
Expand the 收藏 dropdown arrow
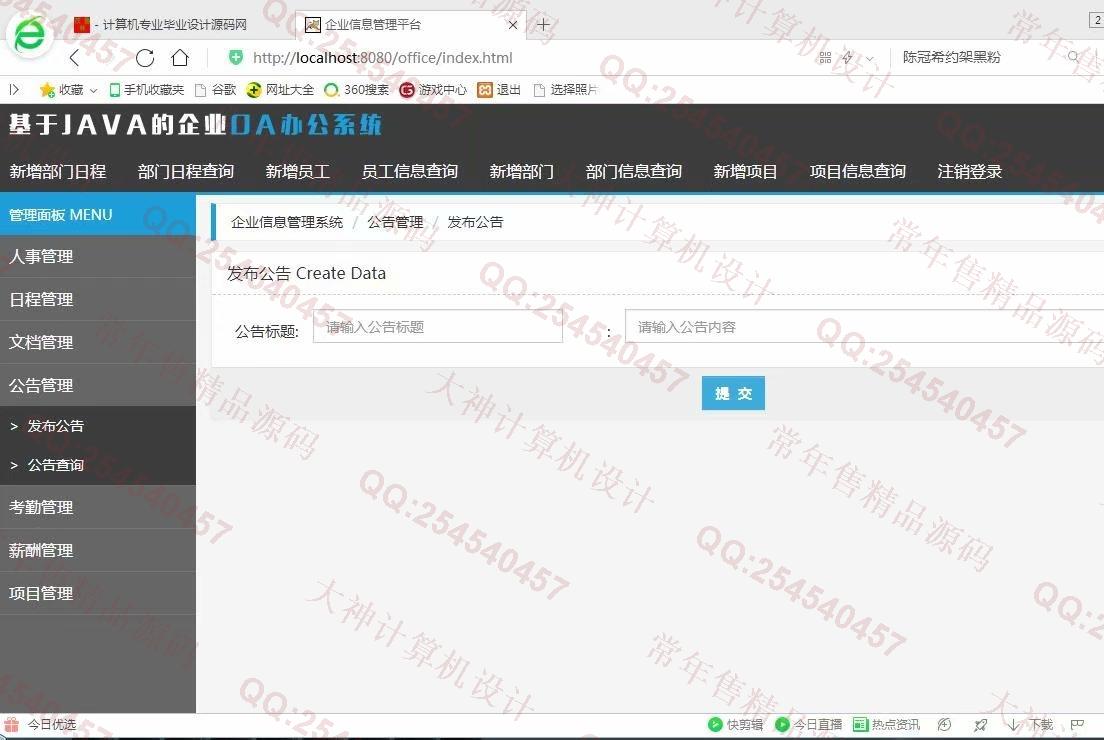click(93, 90)
